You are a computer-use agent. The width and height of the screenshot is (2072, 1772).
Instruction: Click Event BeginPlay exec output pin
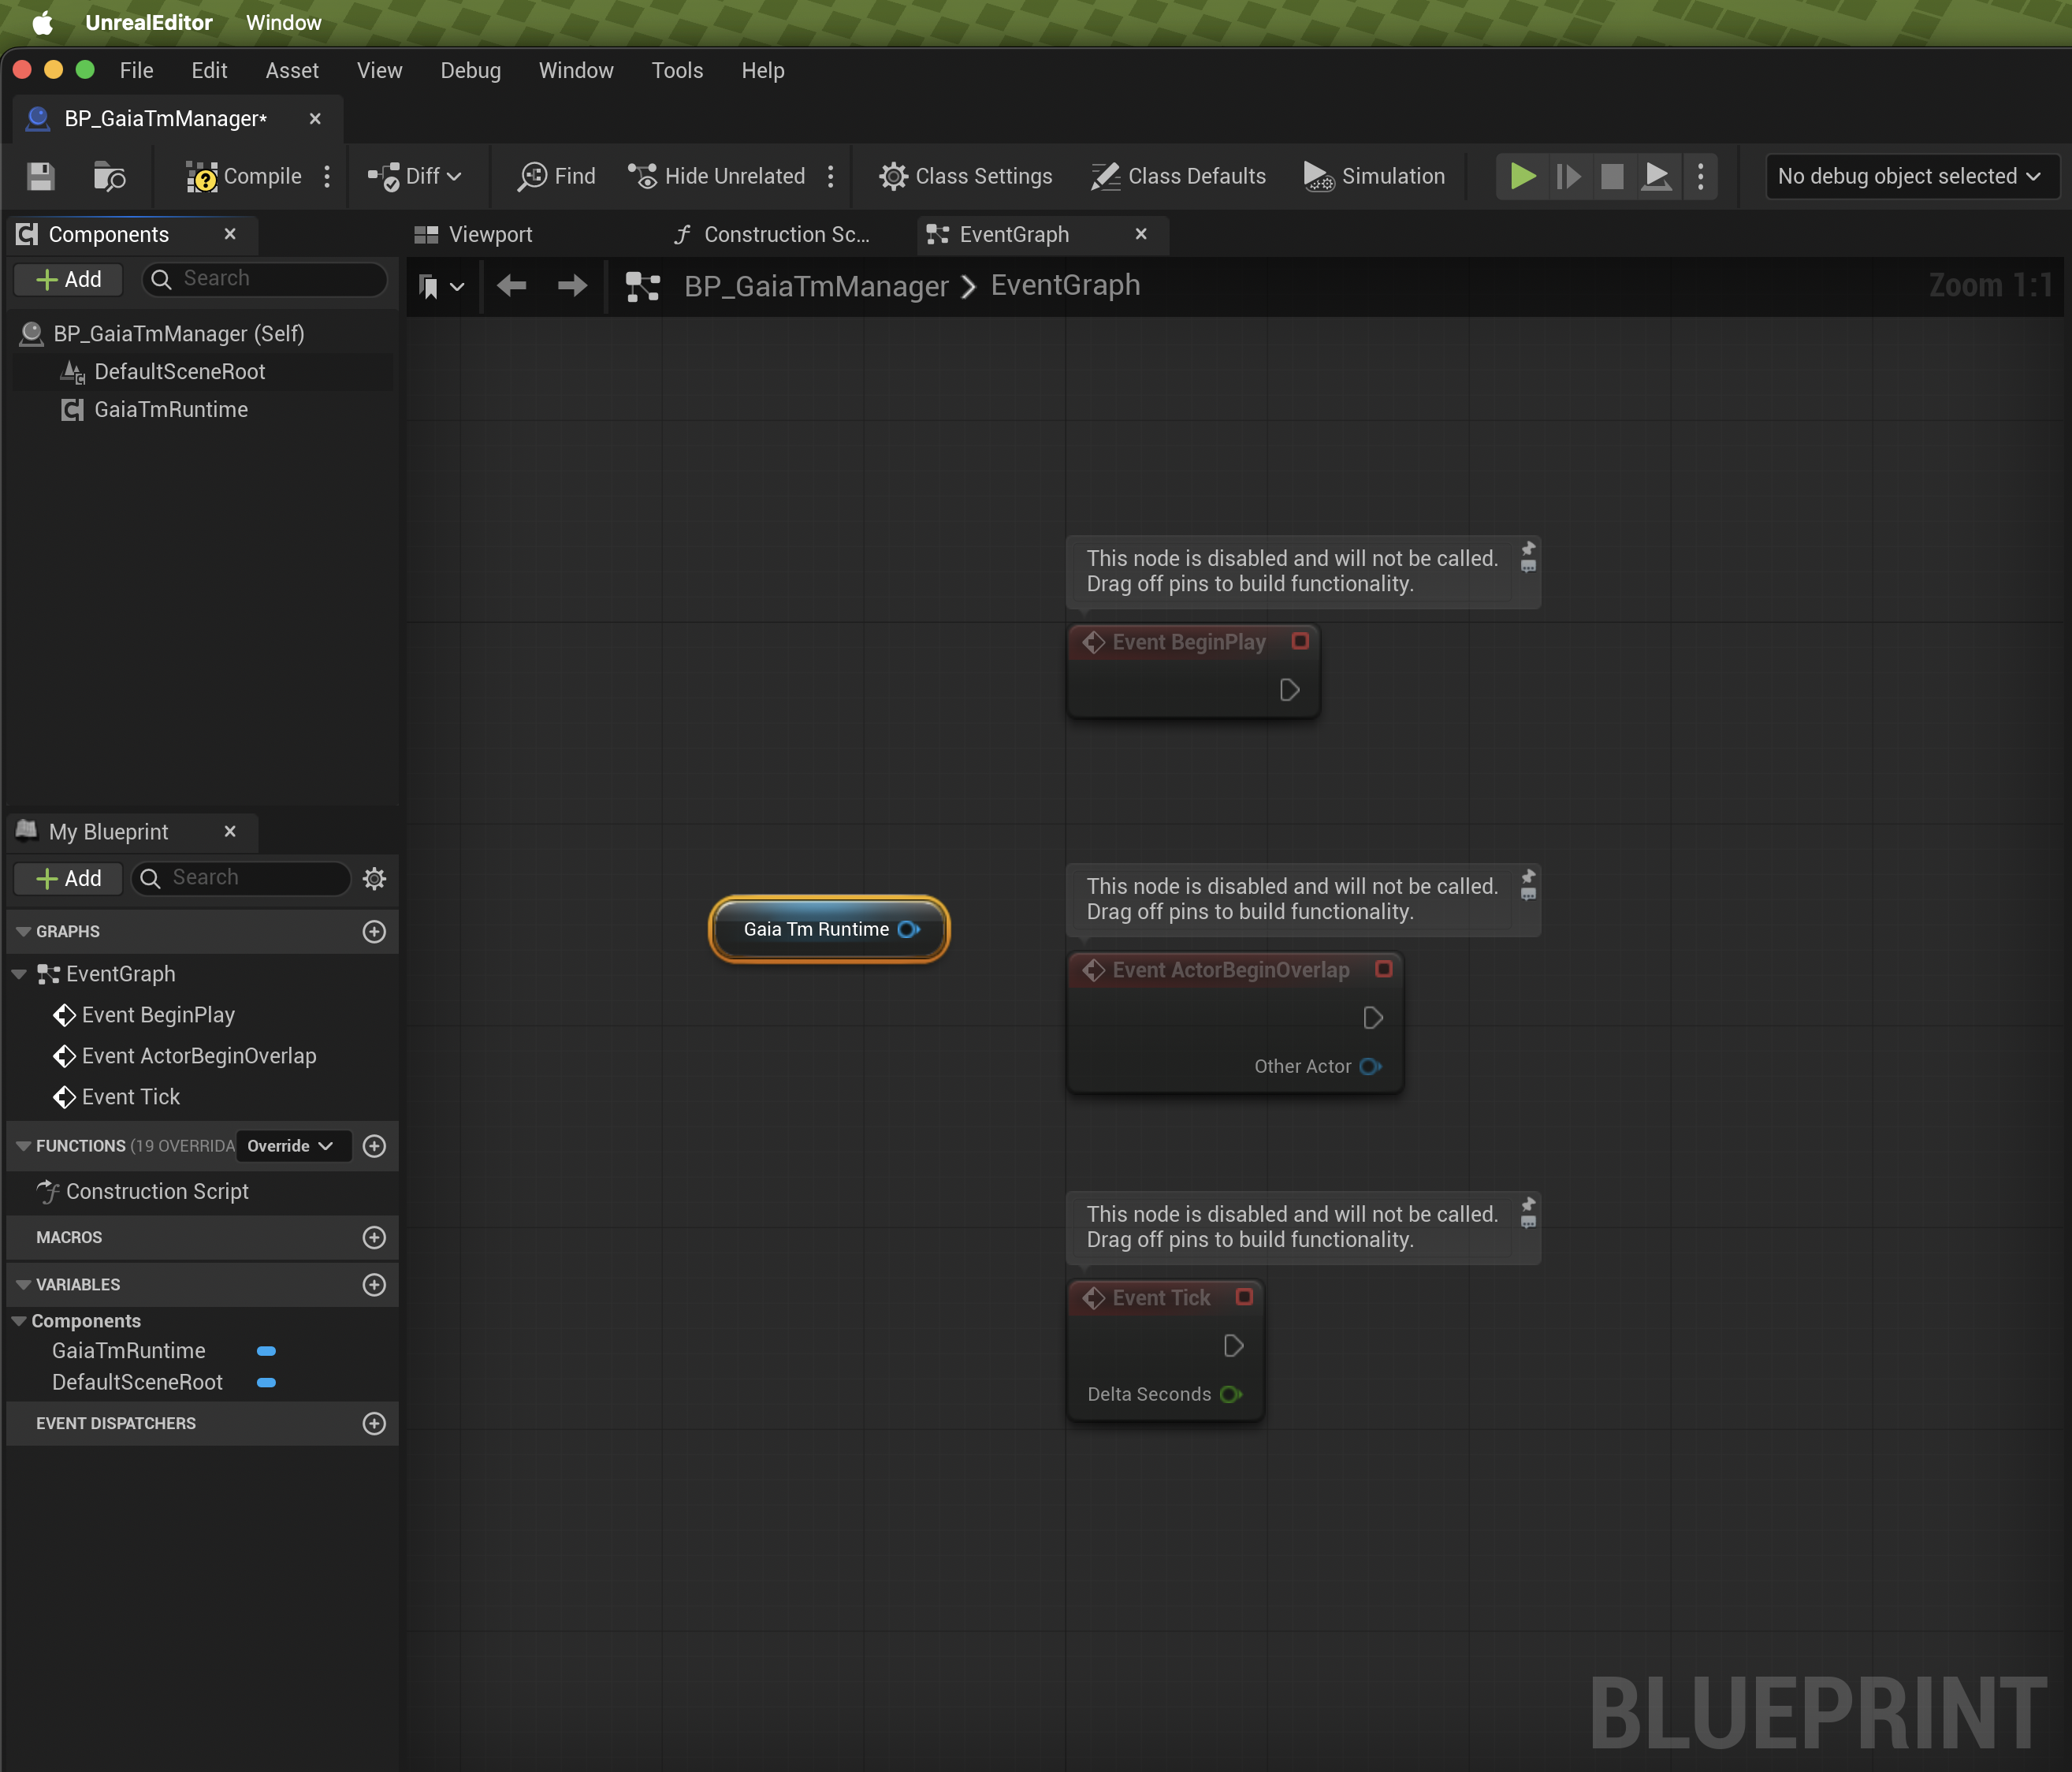[x=1289, y=690]
